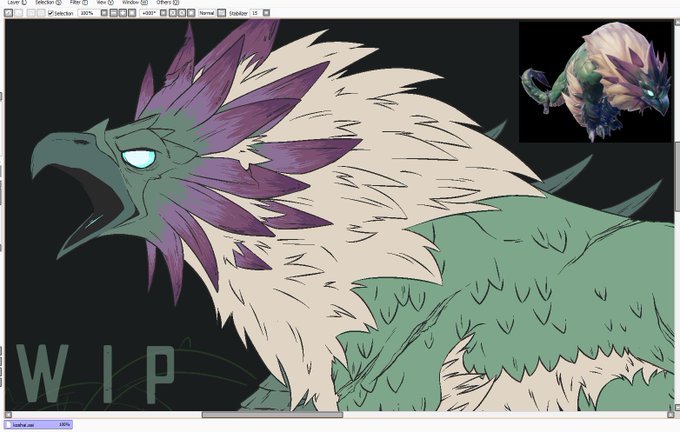This screenshot has height=432, width=680.
Task: Open the Window menu
Action: [134, 2]
